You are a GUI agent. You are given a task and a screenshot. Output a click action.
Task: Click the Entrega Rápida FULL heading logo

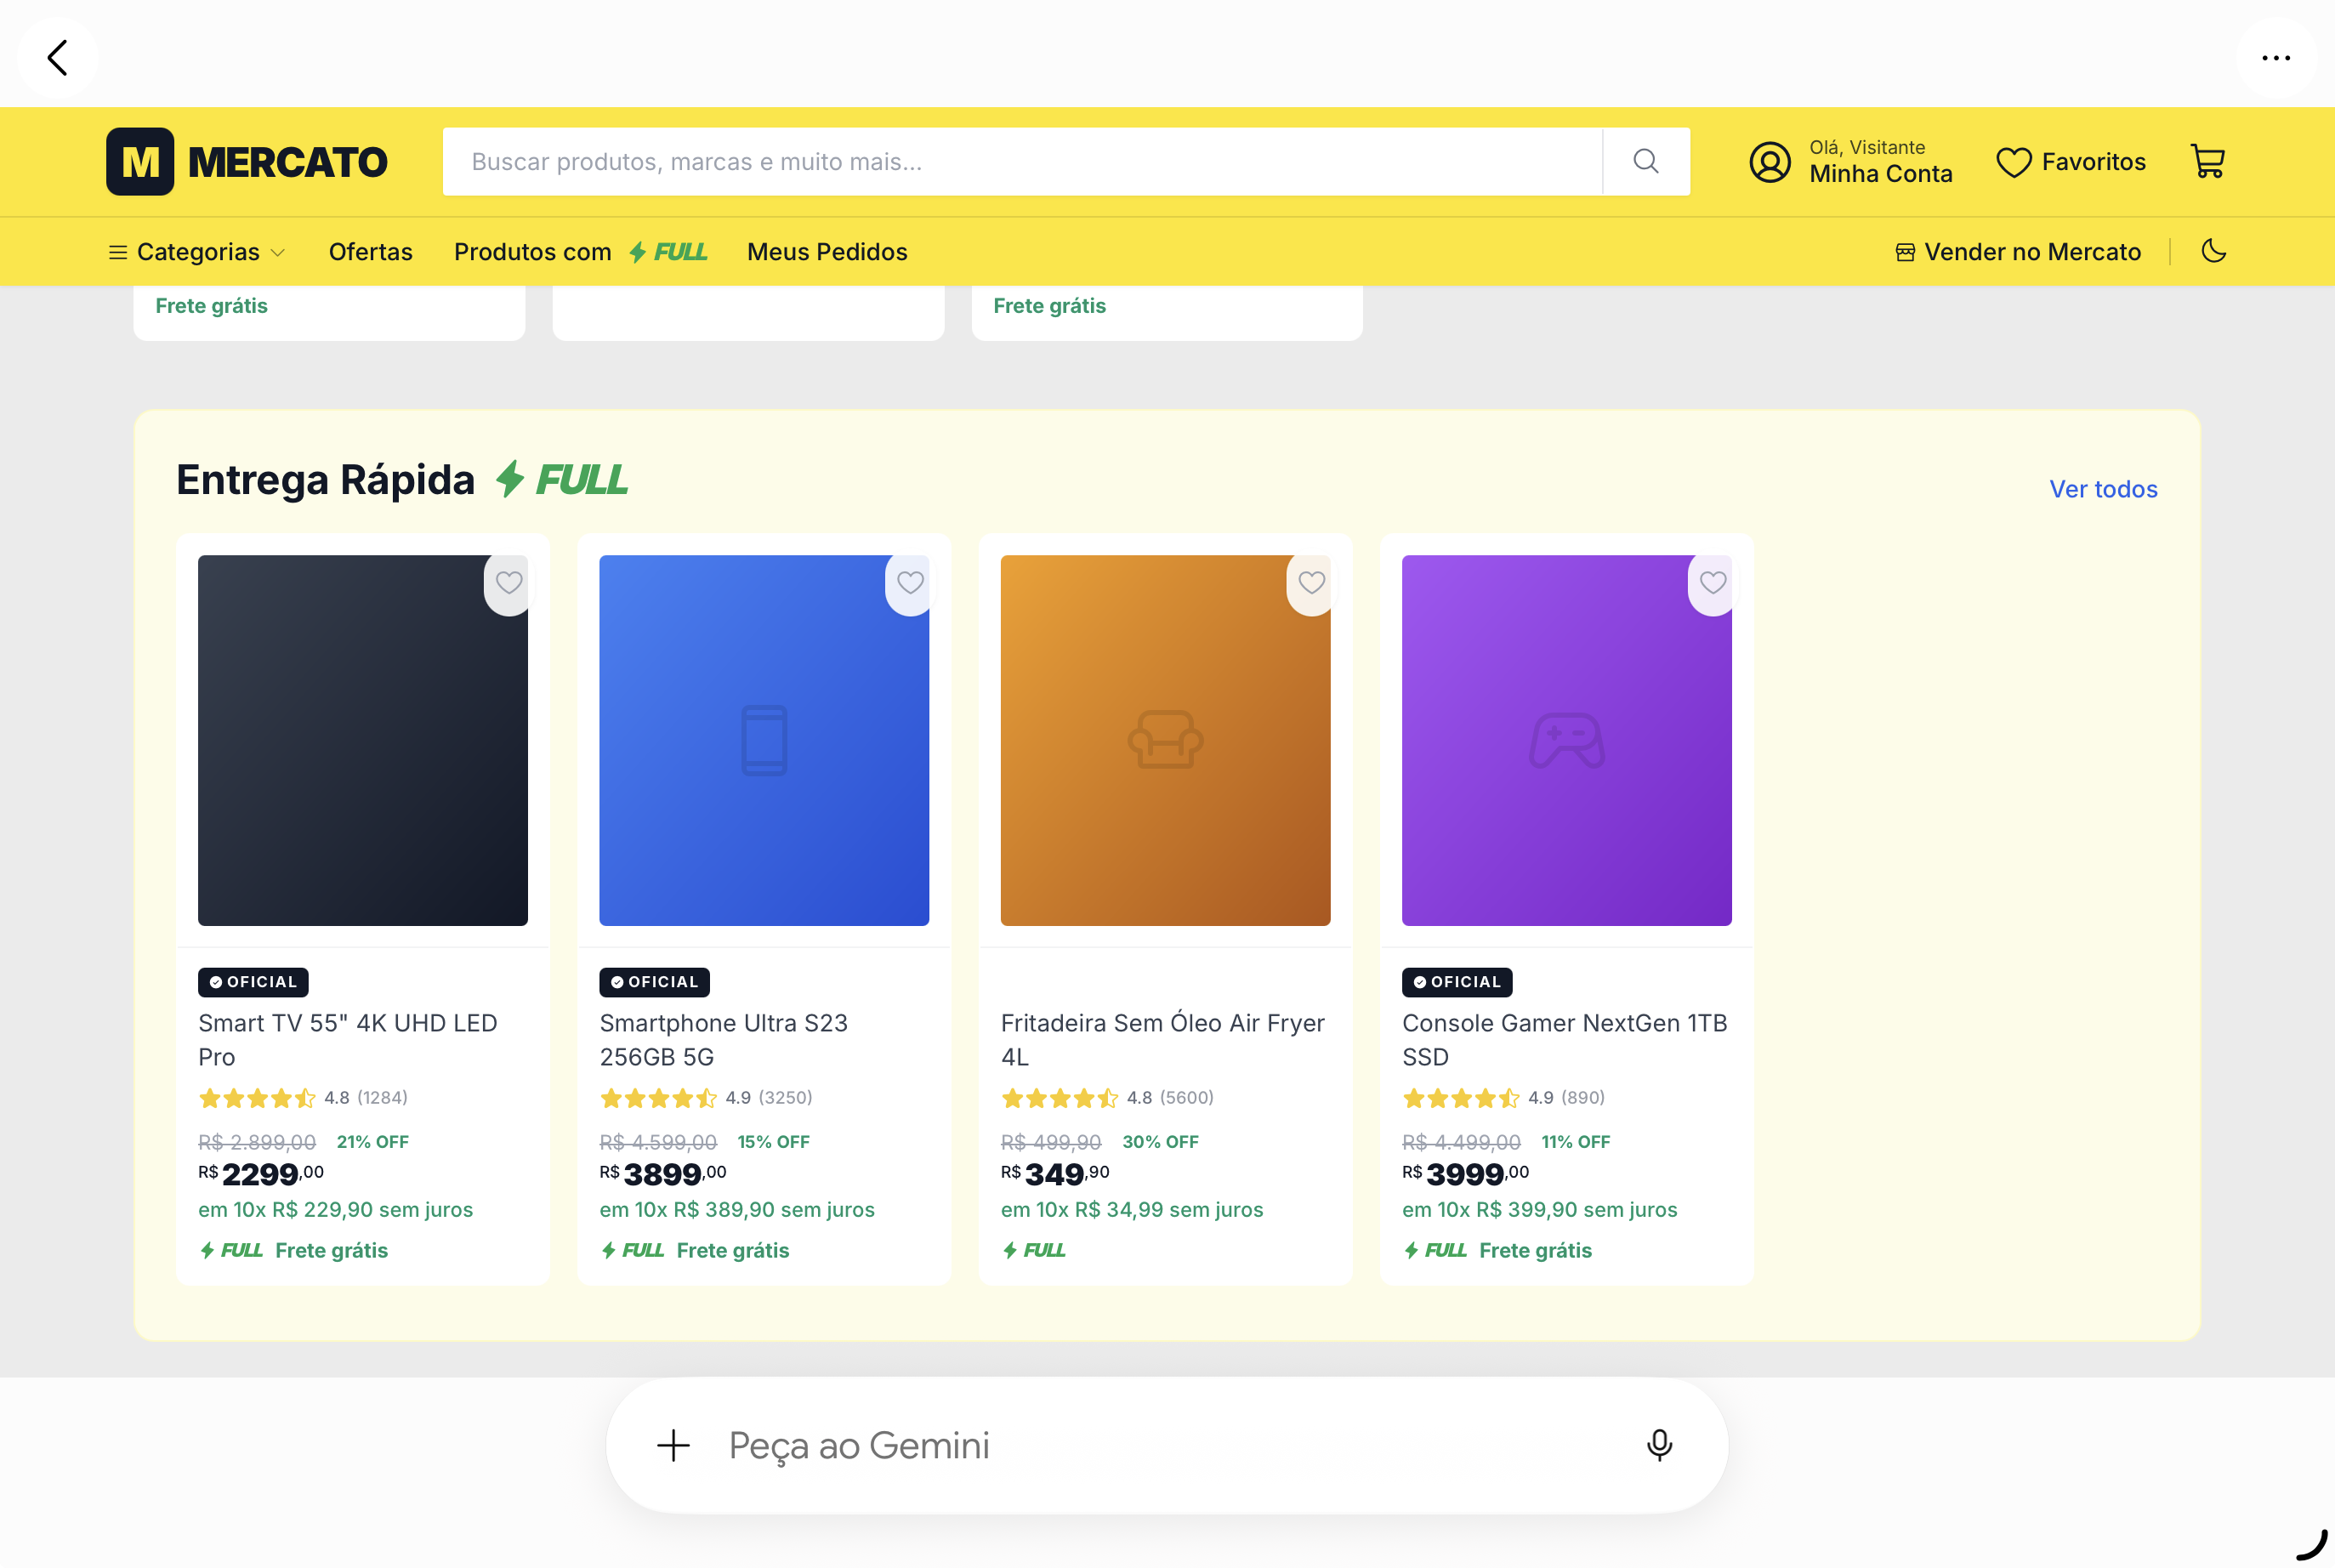click(x=562, y=480)
